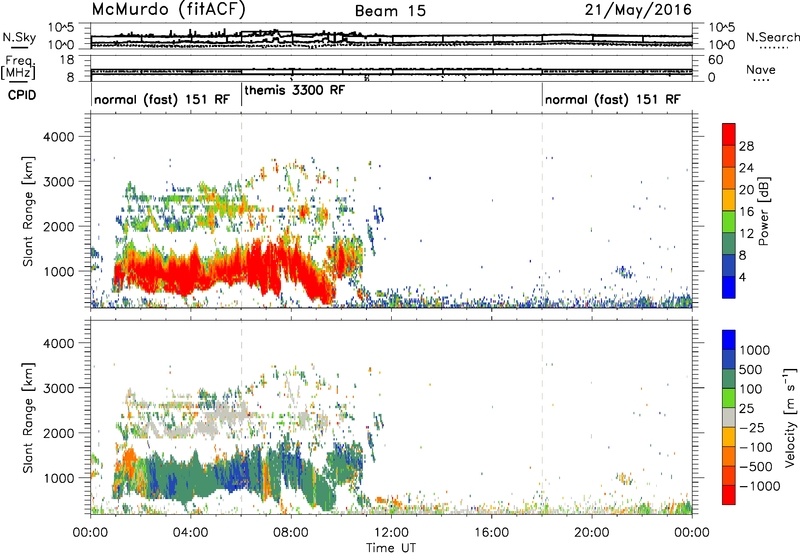Click the '500' tick on Velocity colorbar
Screen dimensions: 800x554
(x=753, y=370)
